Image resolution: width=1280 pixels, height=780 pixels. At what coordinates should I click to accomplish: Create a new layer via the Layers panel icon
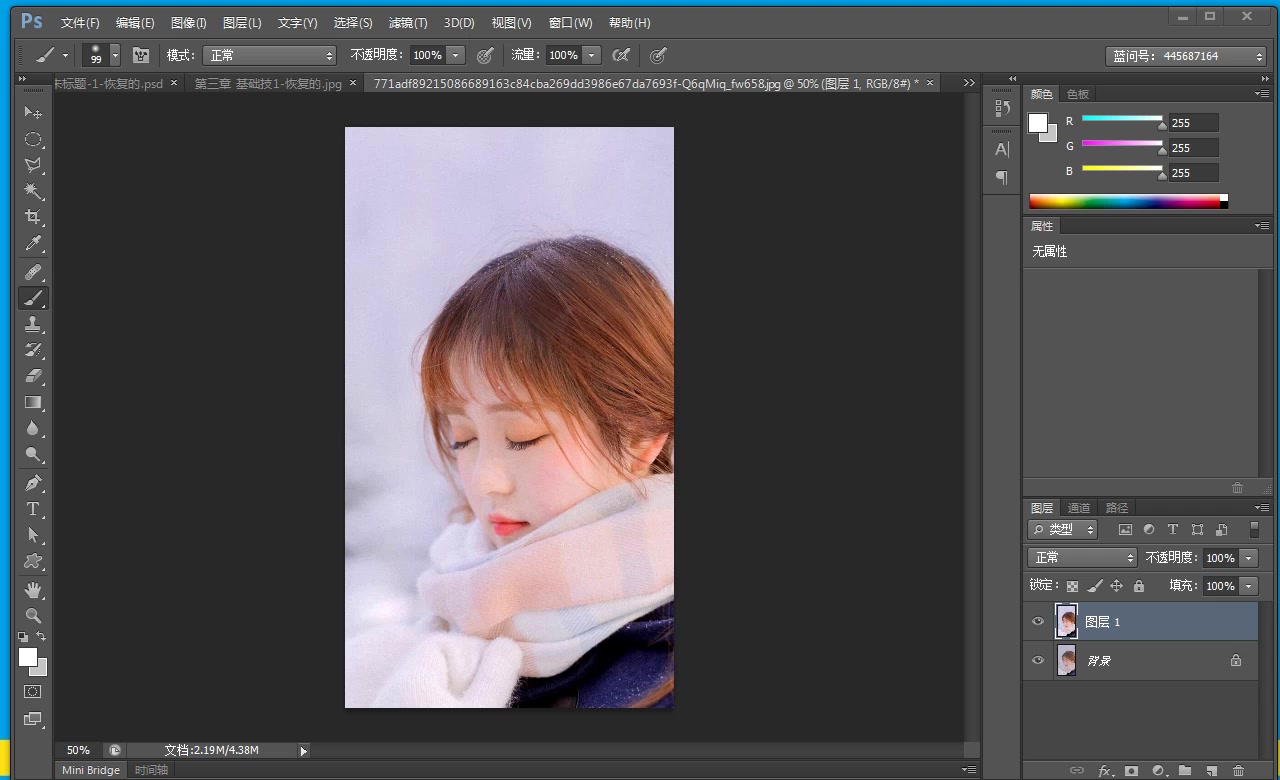click(1211, 771)
